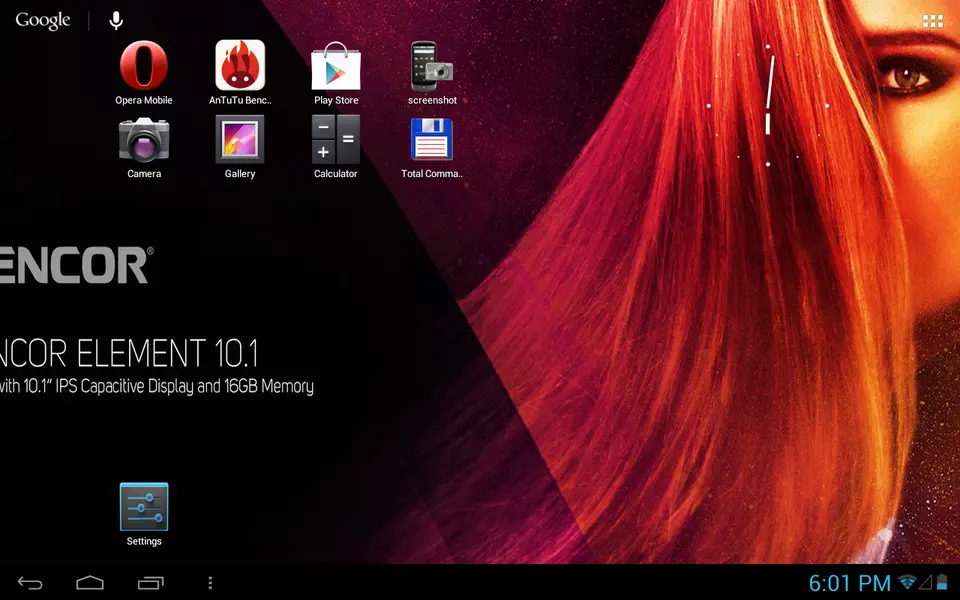
Task: Open the Camera app
Action: click(x=144, y=140)
